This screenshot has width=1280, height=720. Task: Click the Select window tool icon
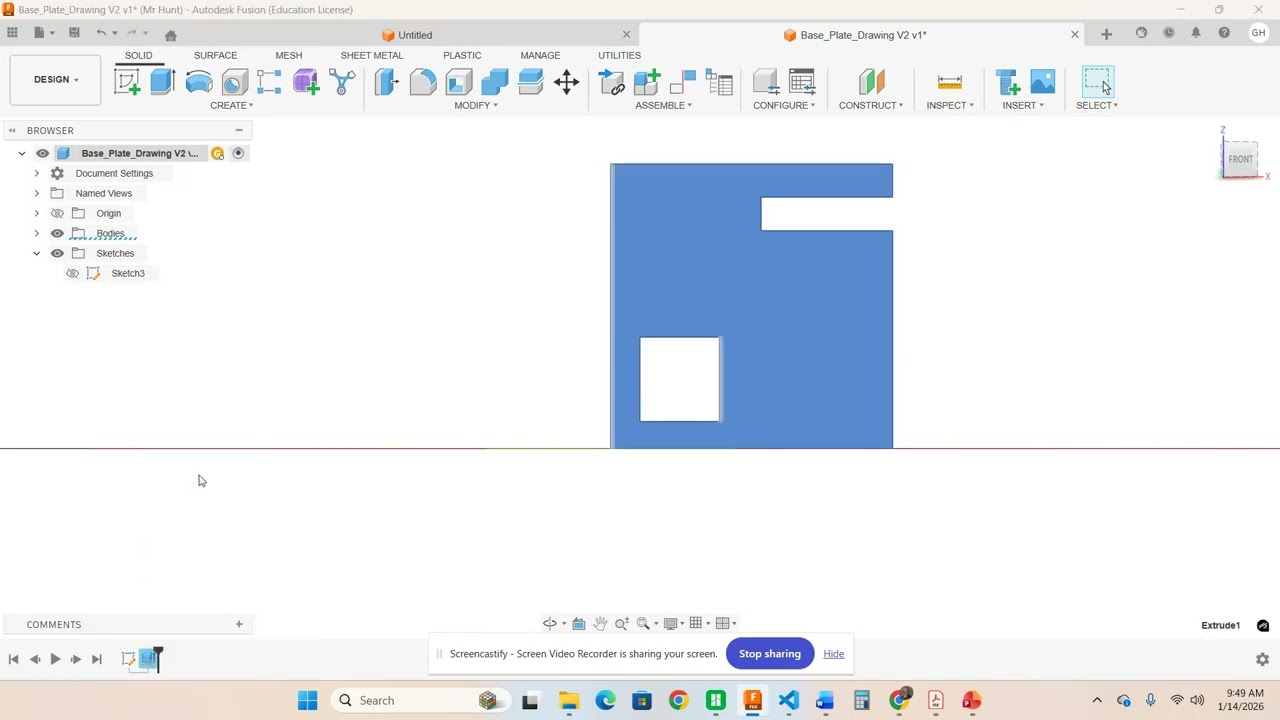[1097, 82]
